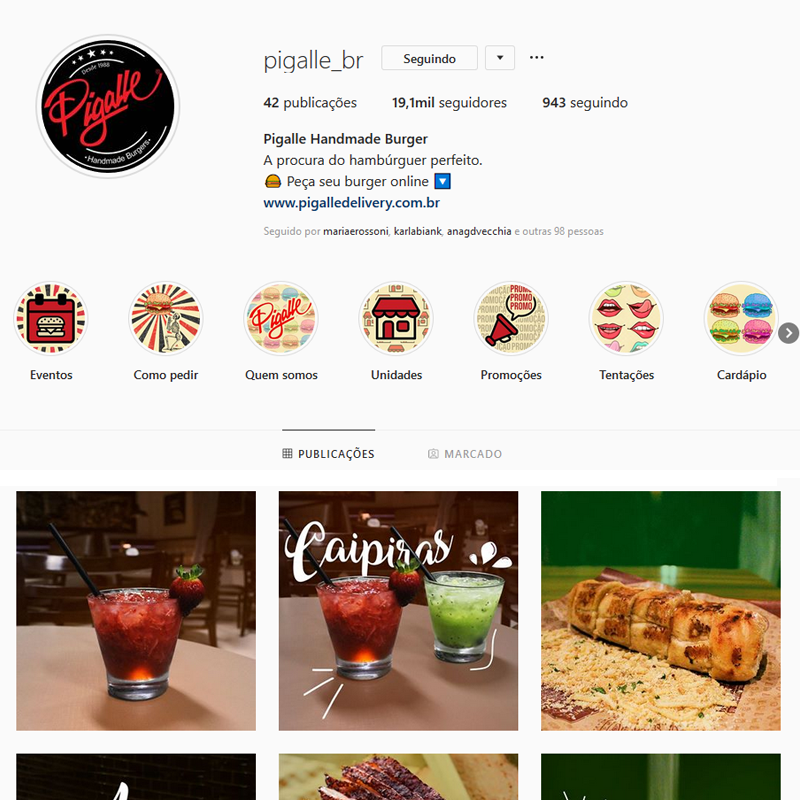The image size is (800, 800).
Task: Open mariaerossoni's profile link
Action: [356, 231]
